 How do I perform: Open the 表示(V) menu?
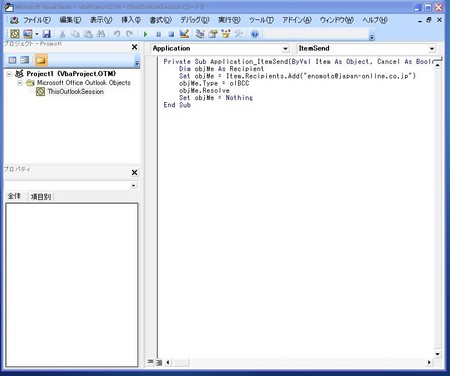[x=101, y=20]
